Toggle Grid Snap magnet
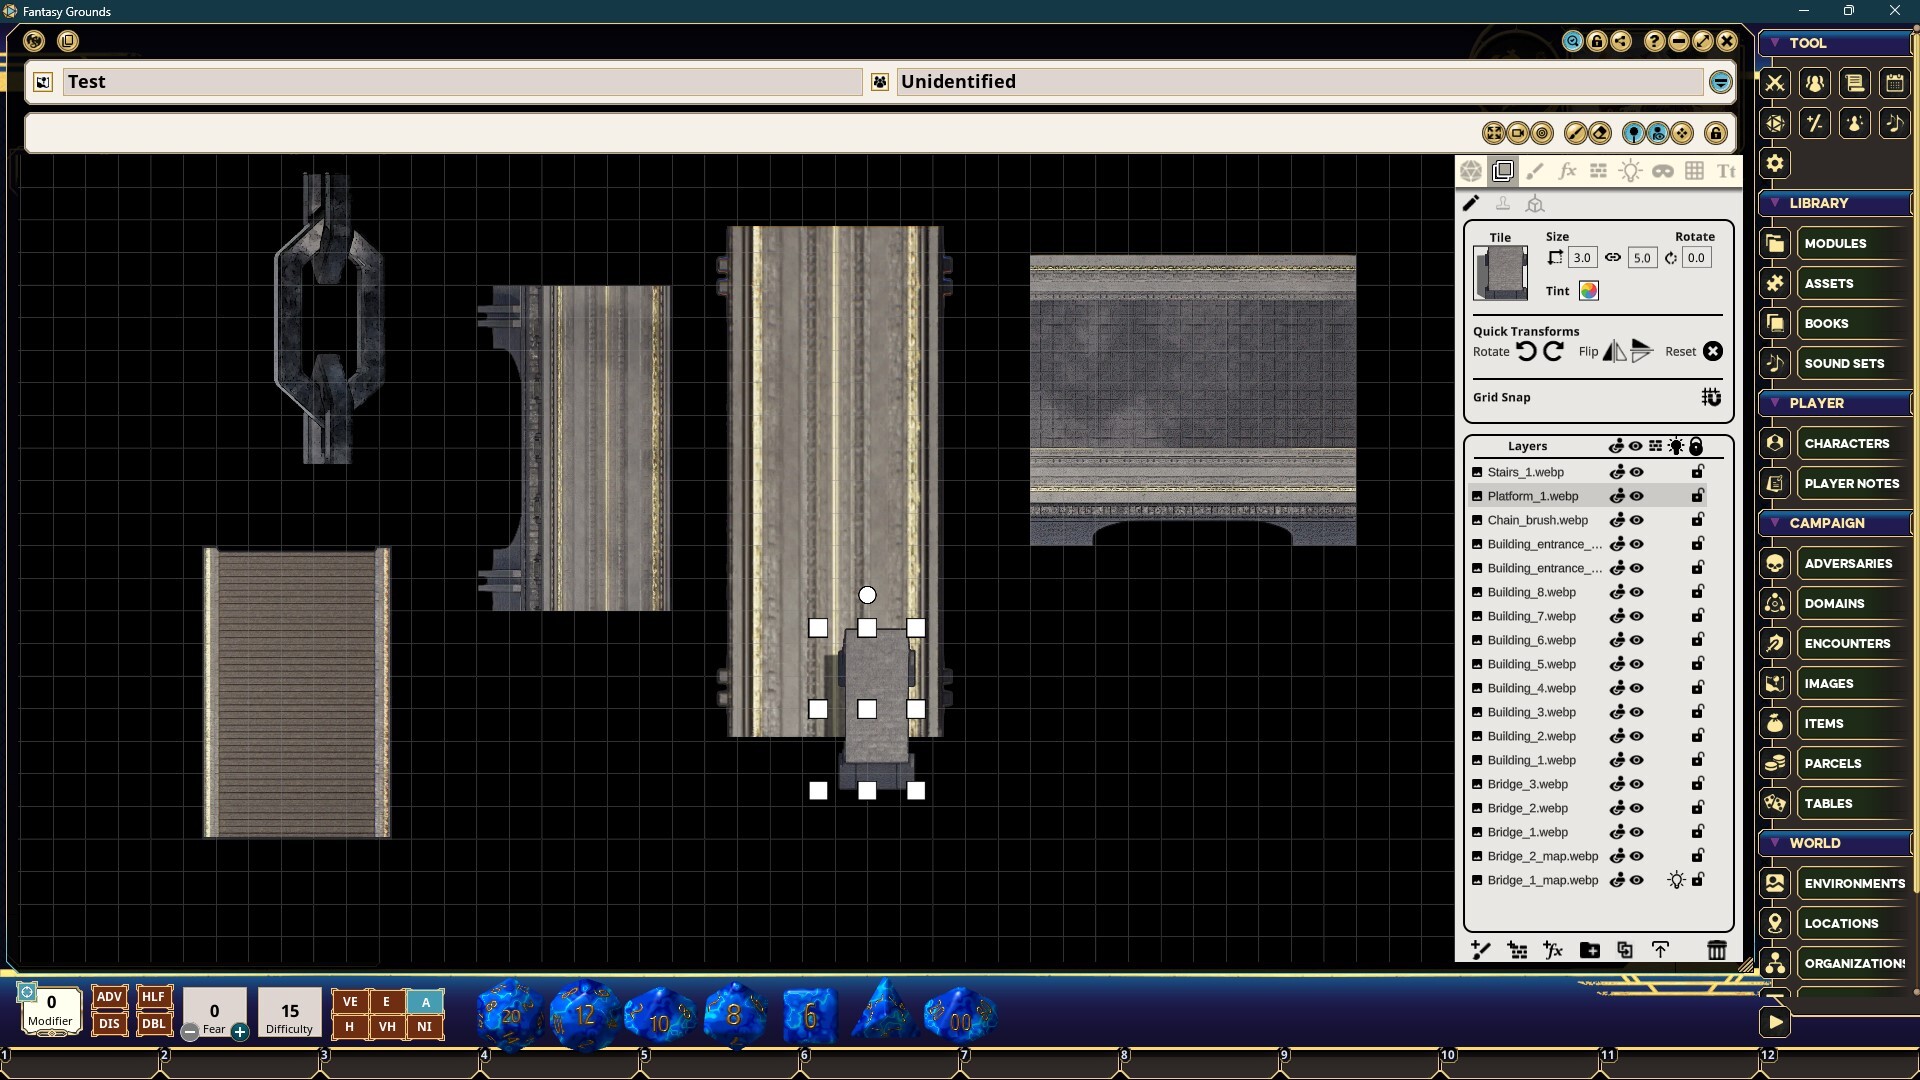The width and height of the screenshot is (1920, 1080). click(1711, 397)
